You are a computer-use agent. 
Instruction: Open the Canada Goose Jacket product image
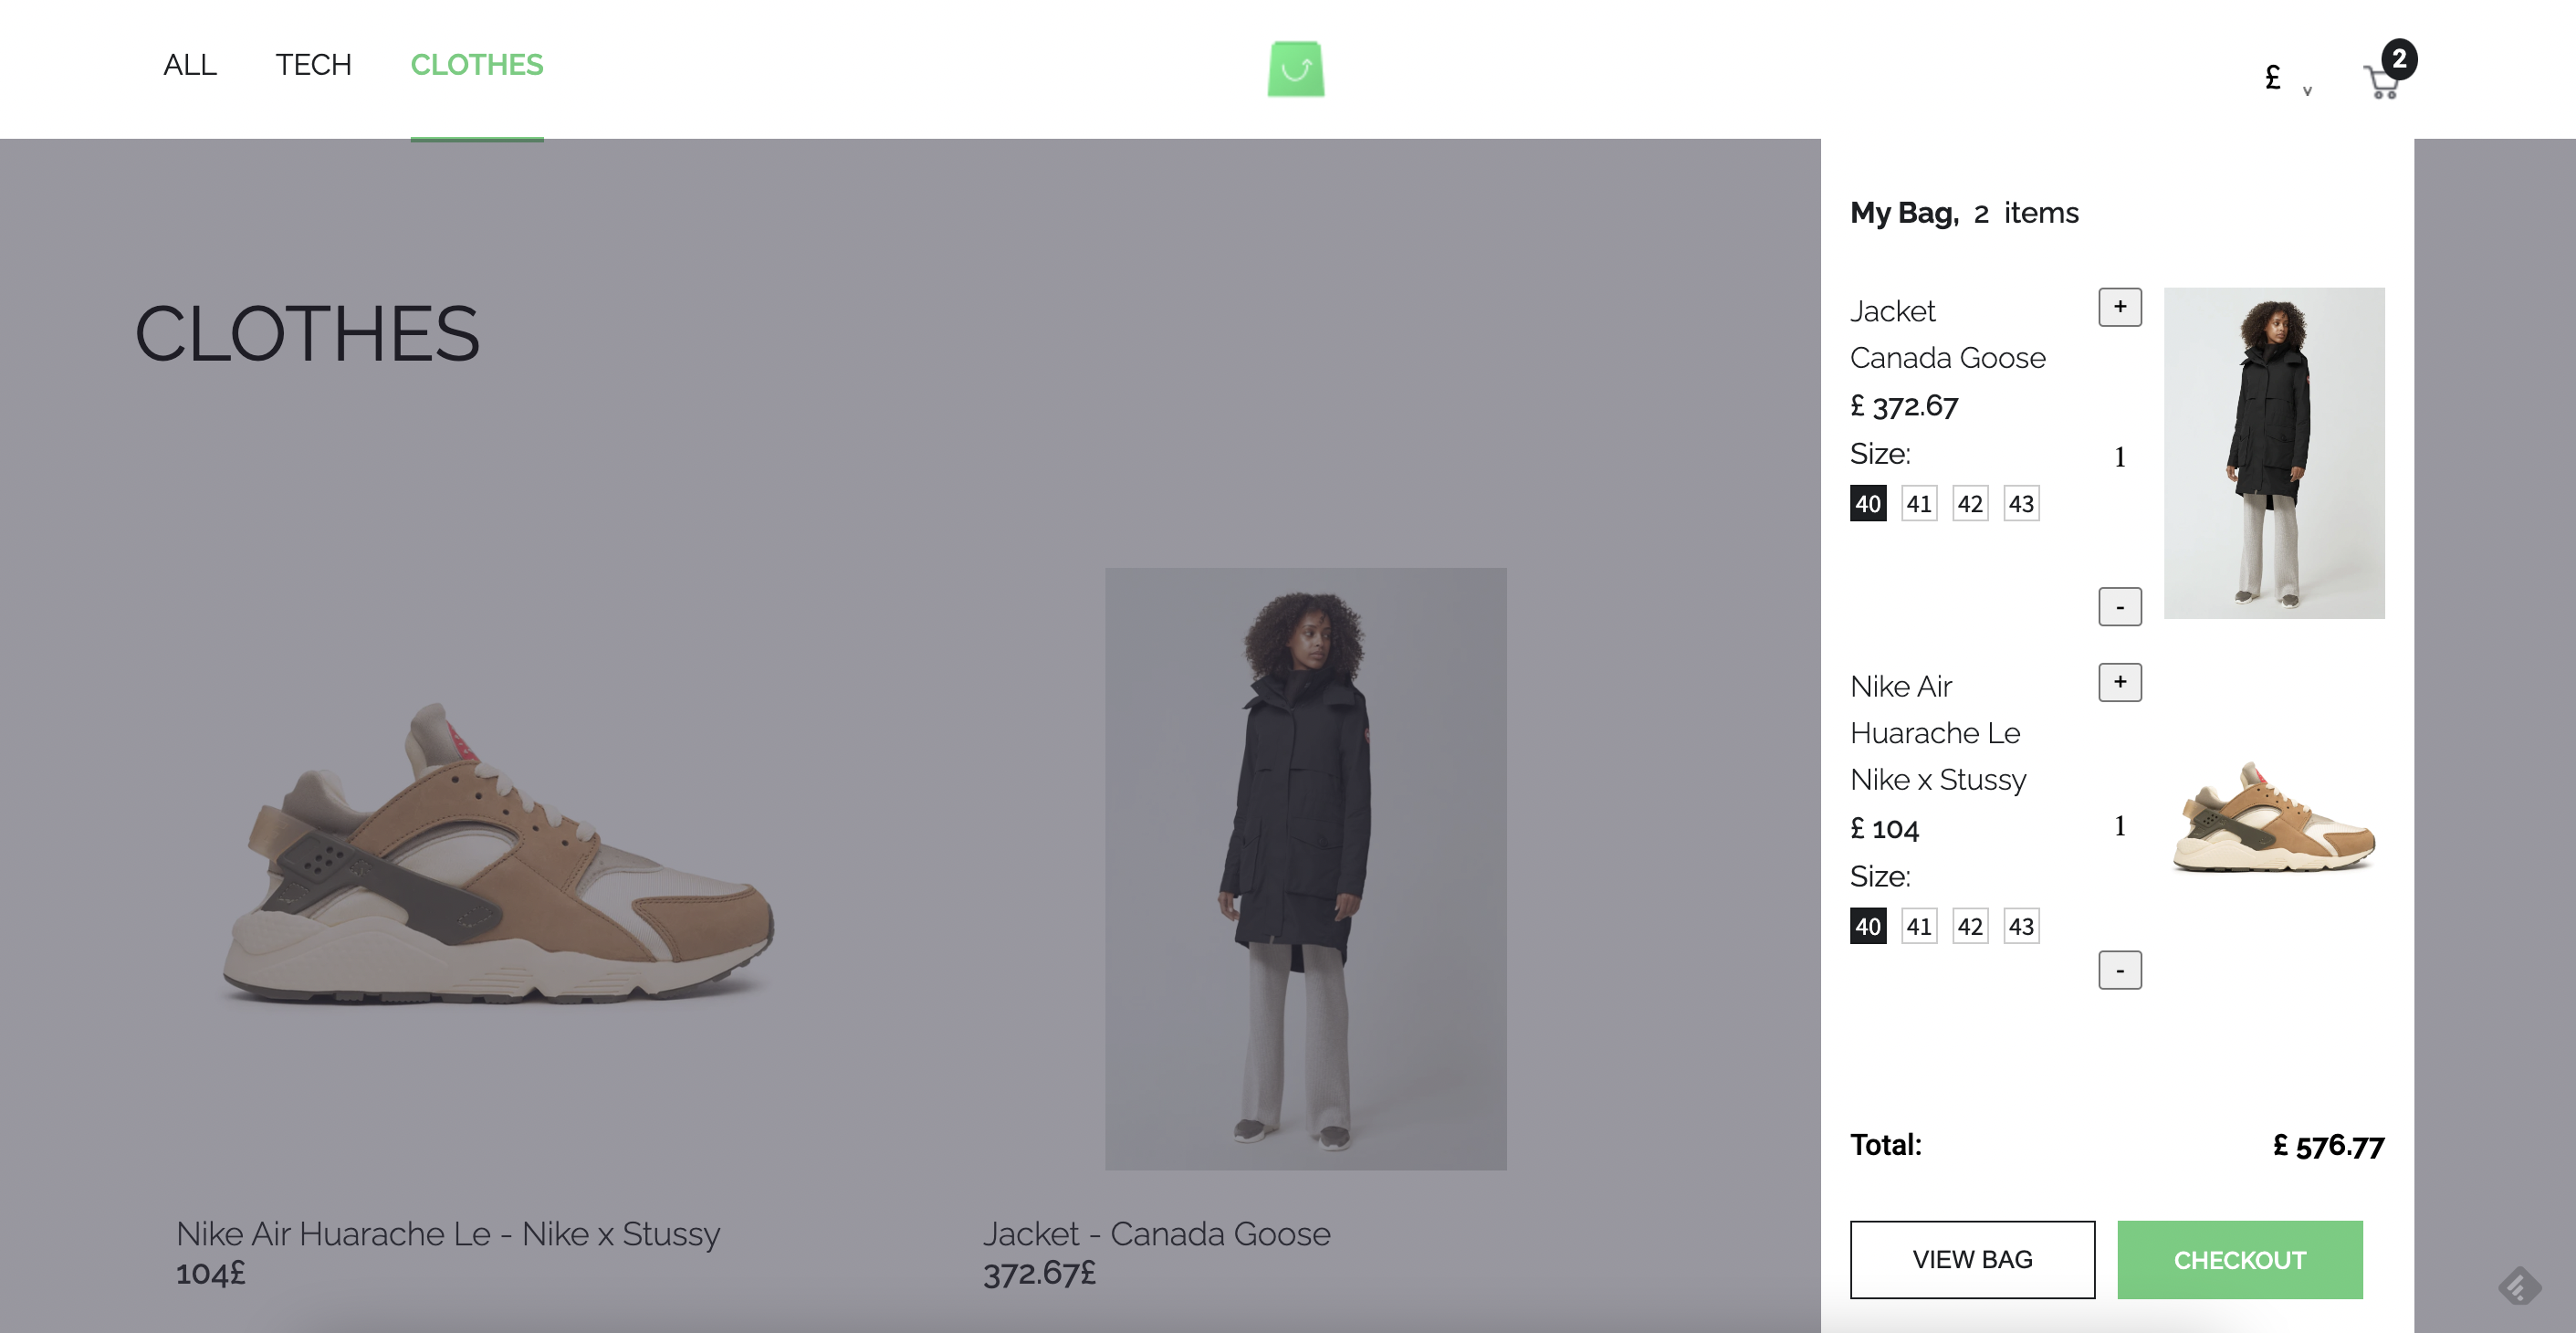(x=1305, y=869)
